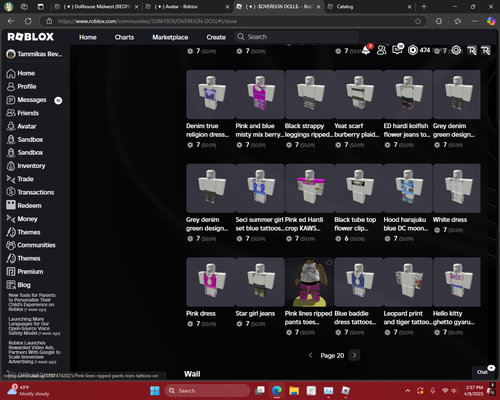Open the Windows Start menu

pyautogui.click(x=155, y=390)
